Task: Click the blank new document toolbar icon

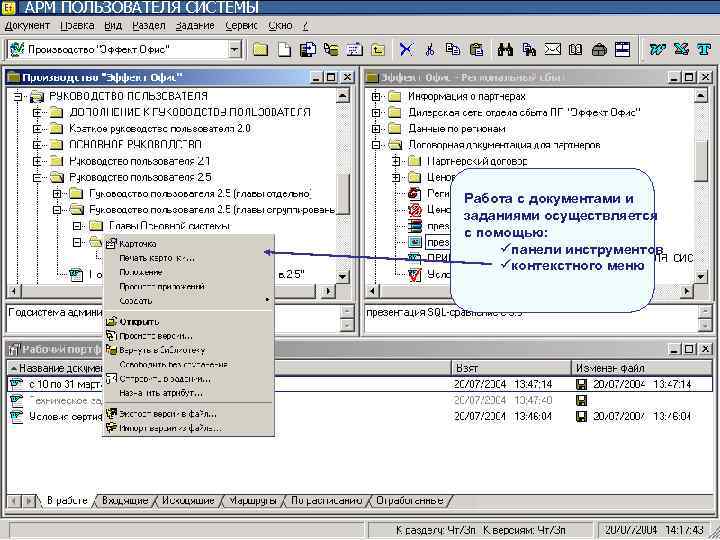Action: point(285,49)
